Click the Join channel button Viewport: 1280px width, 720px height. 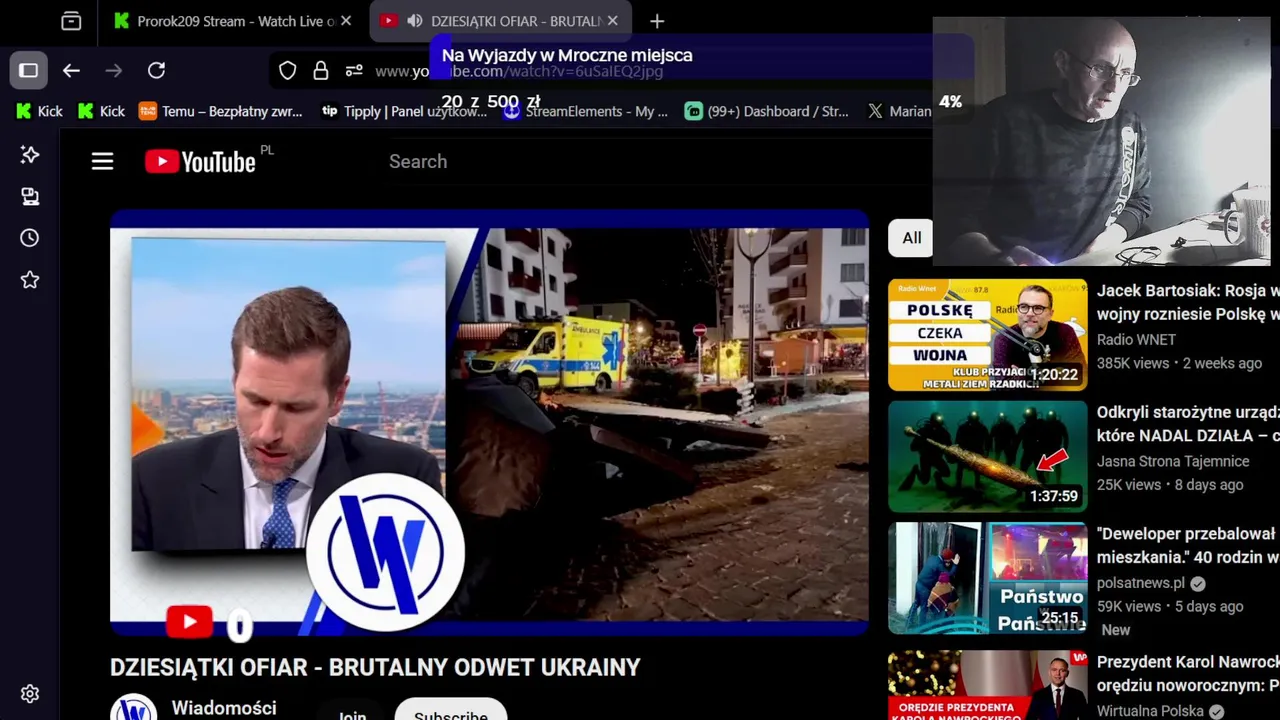pos(352,712)
